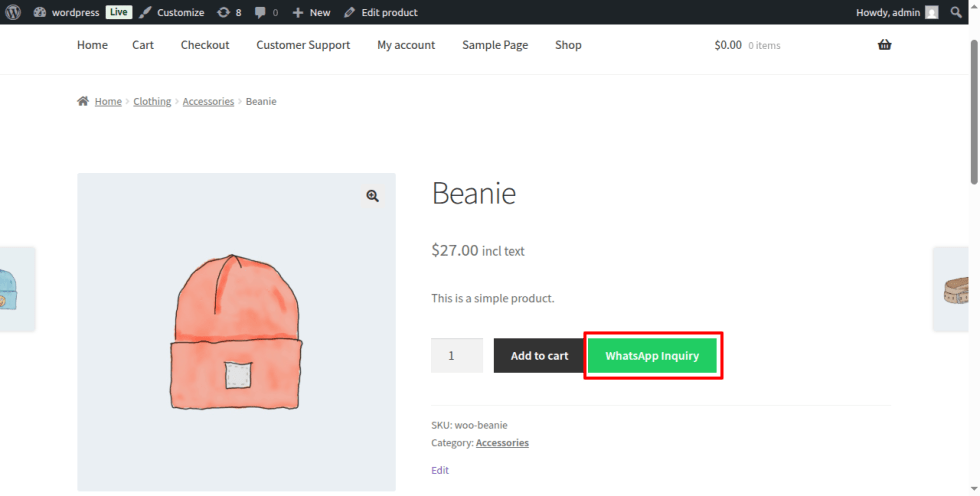Go to the Customer Support menu item
This screenshot has width=980, height=496.
pyautogui.click(x=303, y=45)
